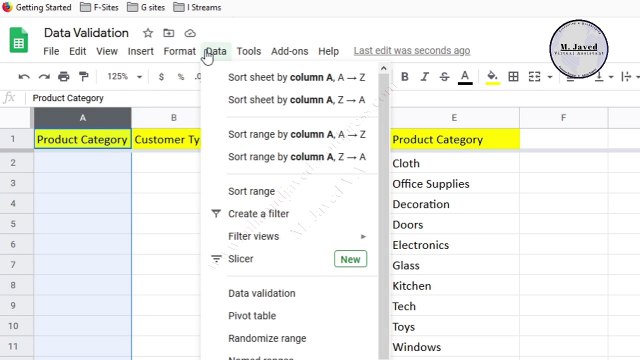
Task: Click the 'Kitchen' cell
Action: click(x=455, y=286)
